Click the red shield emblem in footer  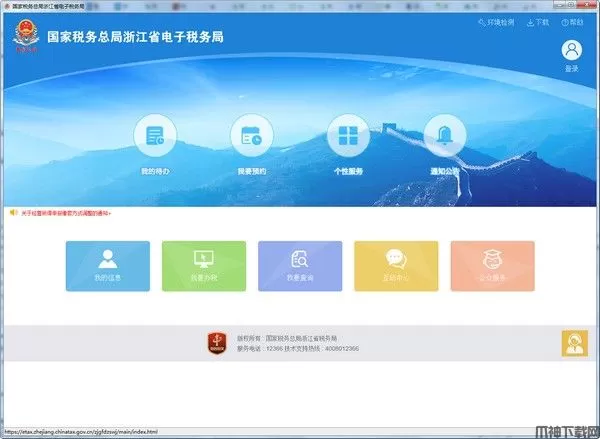click(217, 343)
